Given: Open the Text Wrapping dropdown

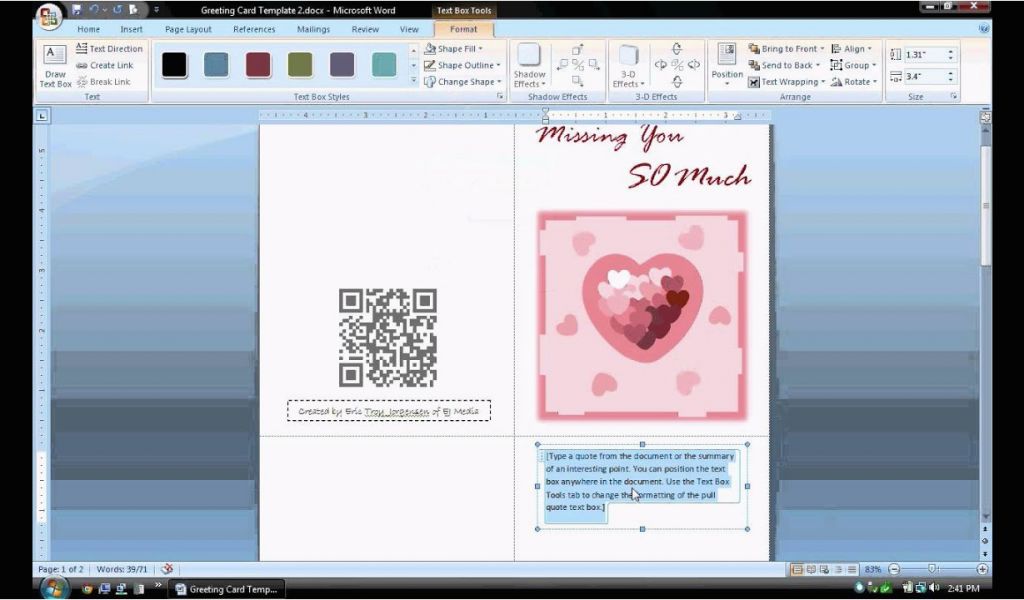Looking at the screenshot, I should [x=786, y=82].
